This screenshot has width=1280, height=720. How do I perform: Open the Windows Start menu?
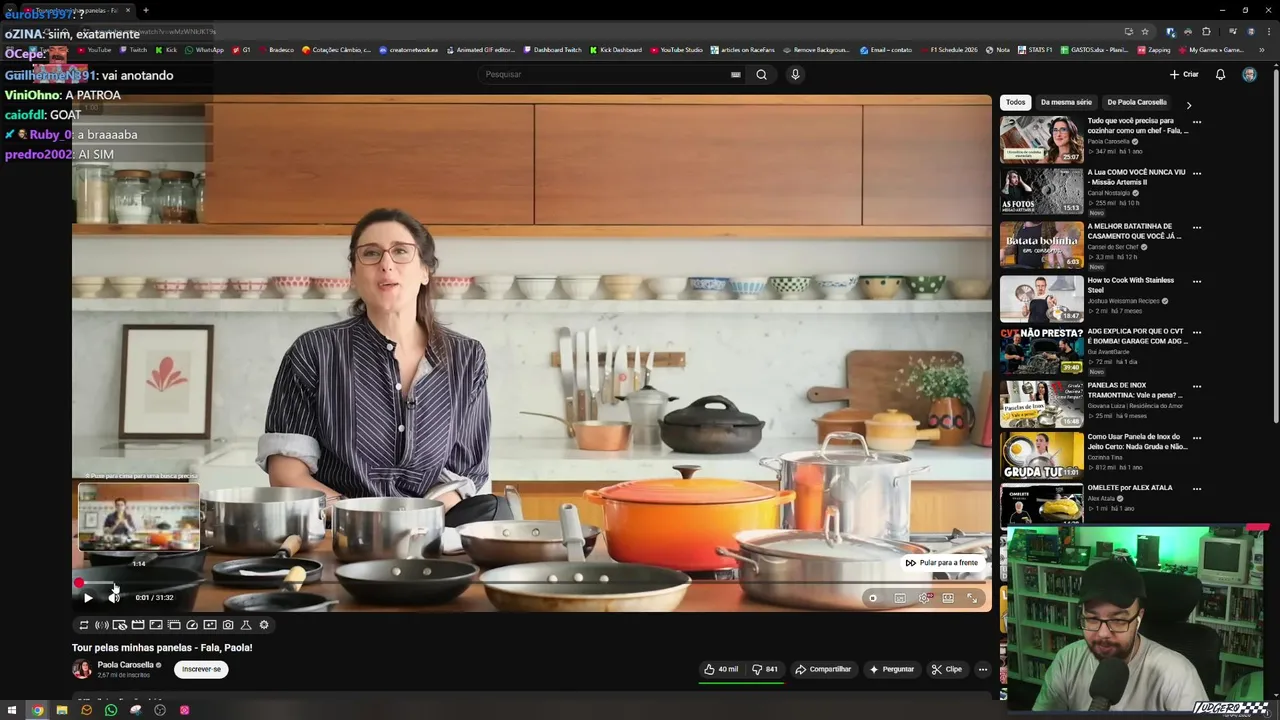tap(12, 710)
